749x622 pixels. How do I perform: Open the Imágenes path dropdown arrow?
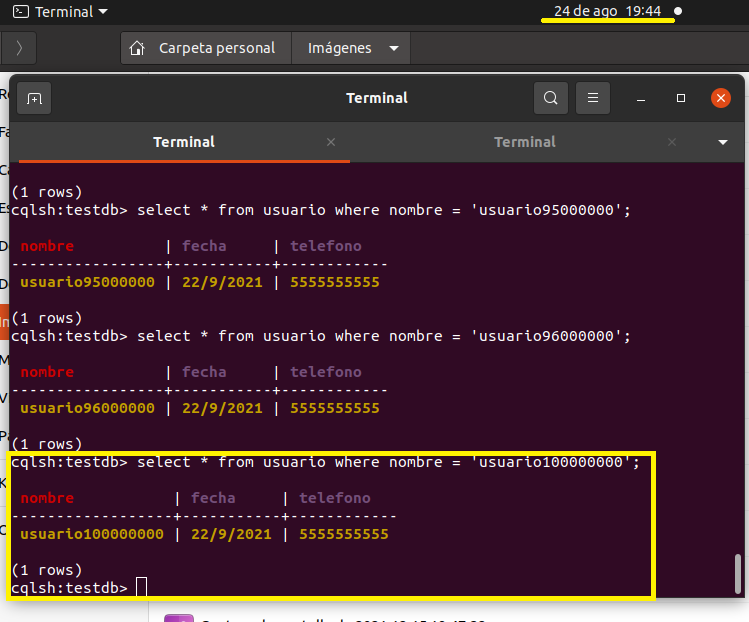tap(393, 48)
